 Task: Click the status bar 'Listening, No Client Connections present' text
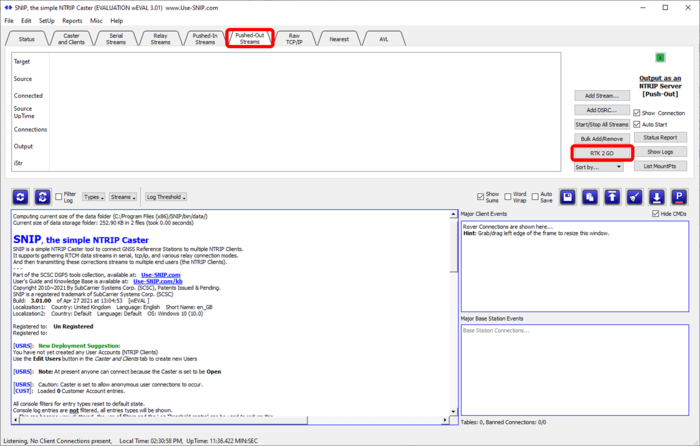[x=58, y=441]
